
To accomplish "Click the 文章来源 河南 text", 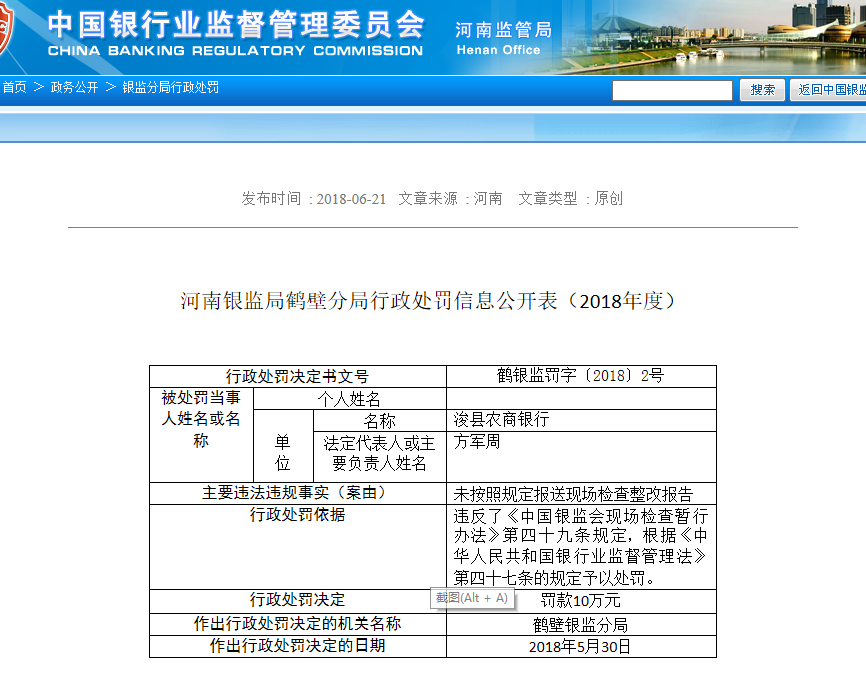I will 450,198.
